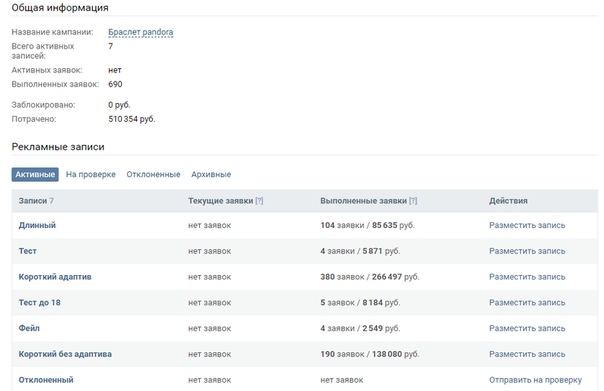Click Разместить запись for Длинный row

(527, 225)
